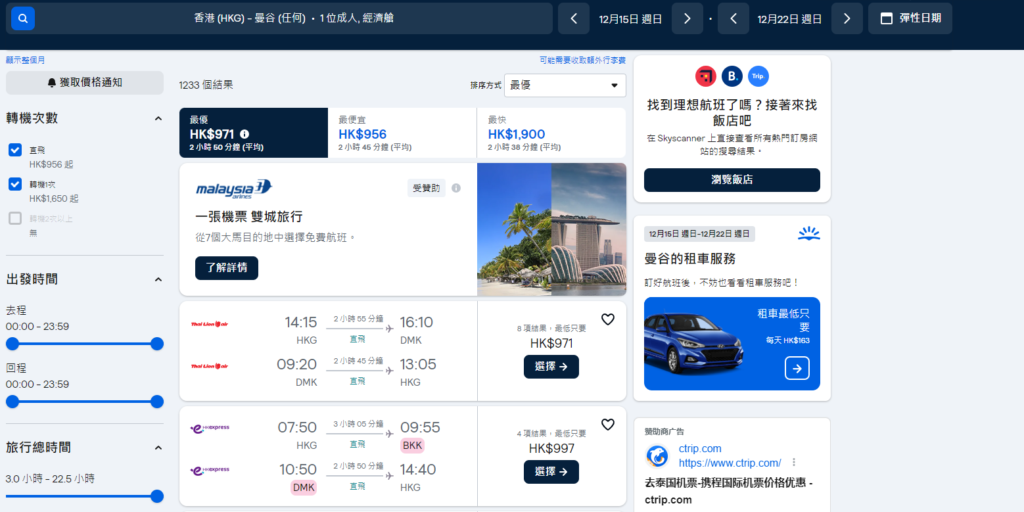Uncheck the 轉機1次 one-stop checkbox
Image resolution: width=1024 pixels, height=512 pixels.
[15, 184]
